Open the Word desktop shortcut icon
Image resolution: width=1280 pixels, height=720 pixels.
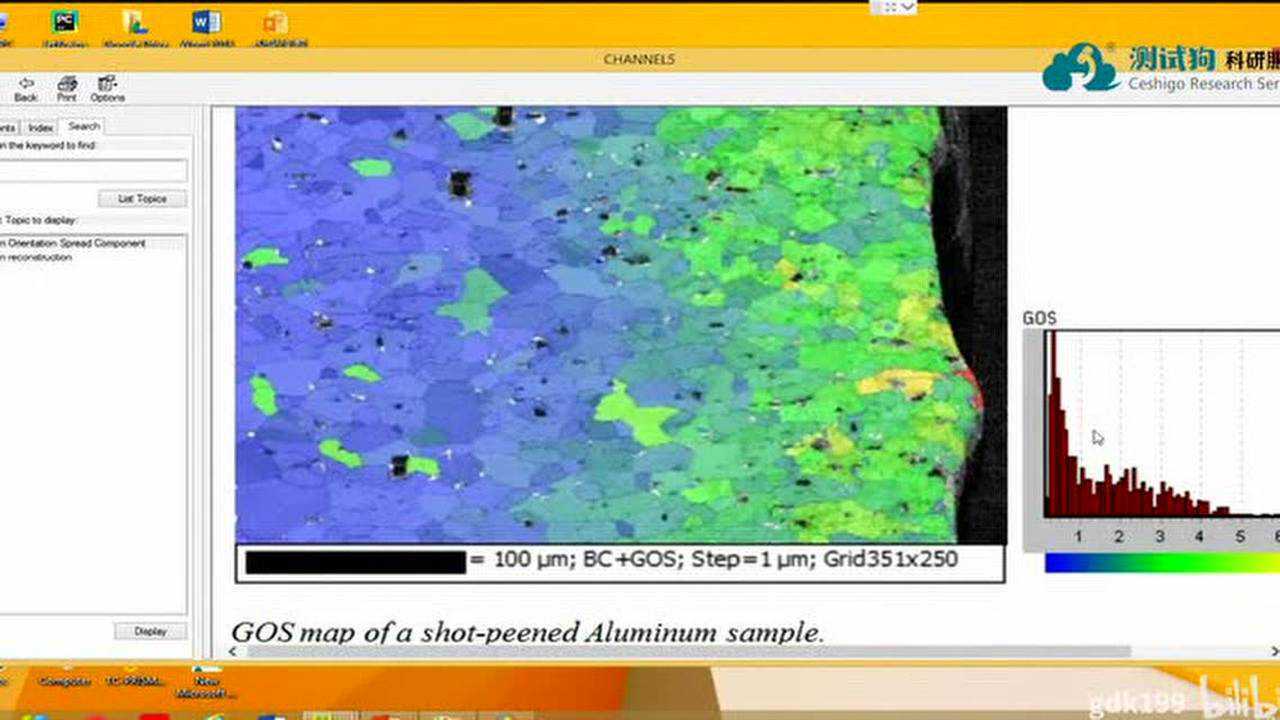206,24
